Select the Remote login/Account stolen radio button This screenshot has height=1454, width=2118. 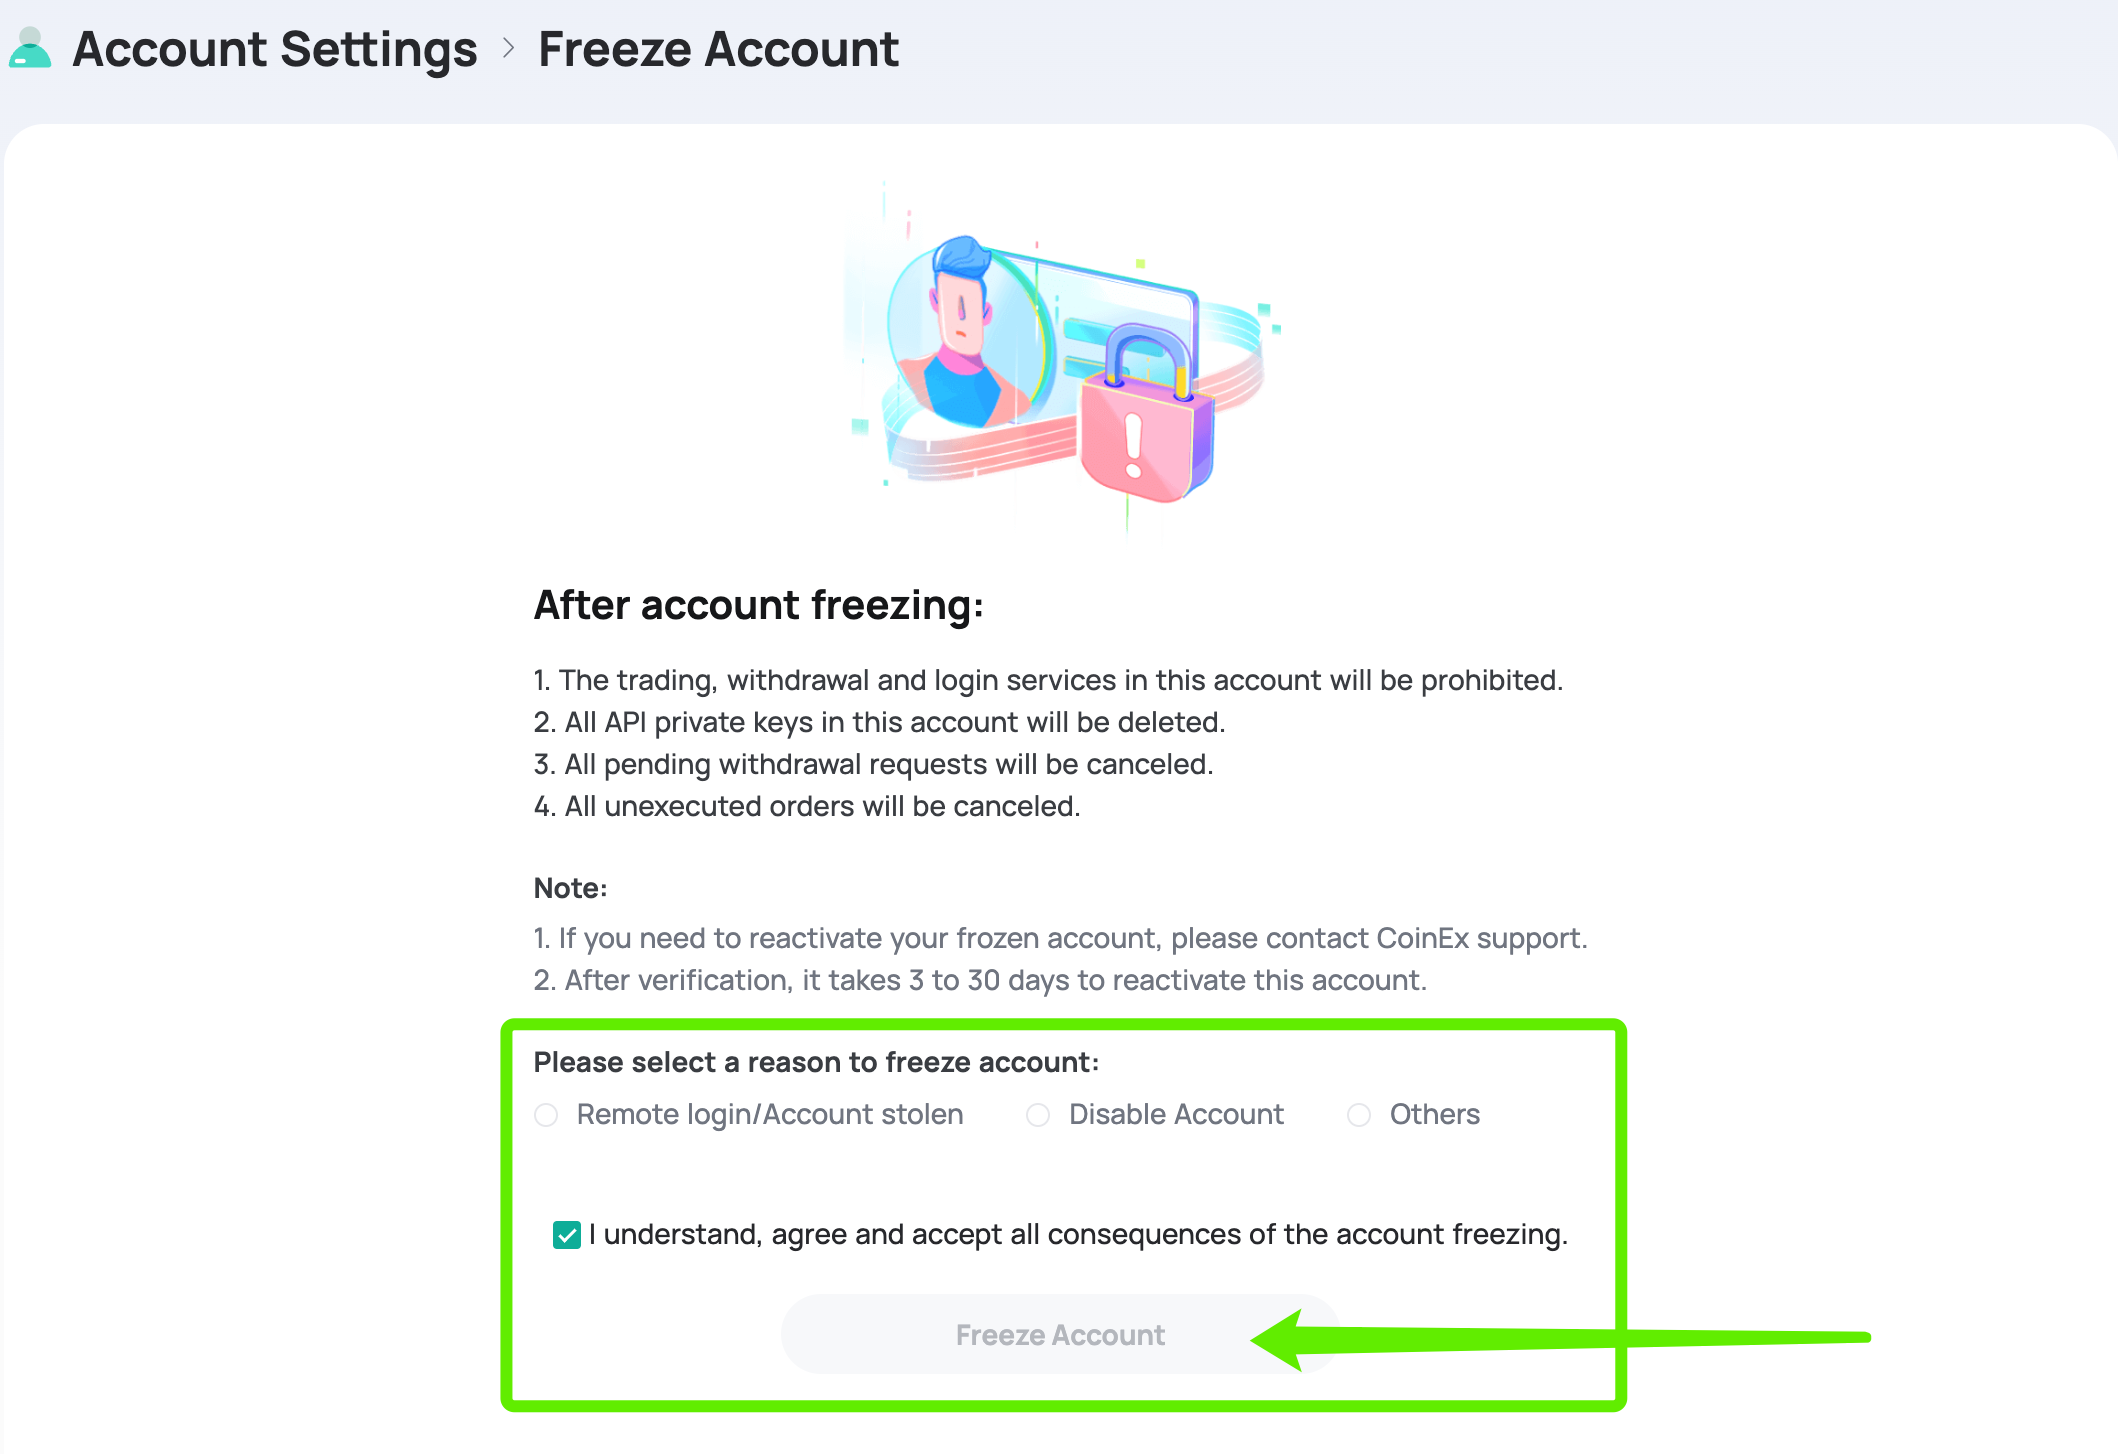546,1115
